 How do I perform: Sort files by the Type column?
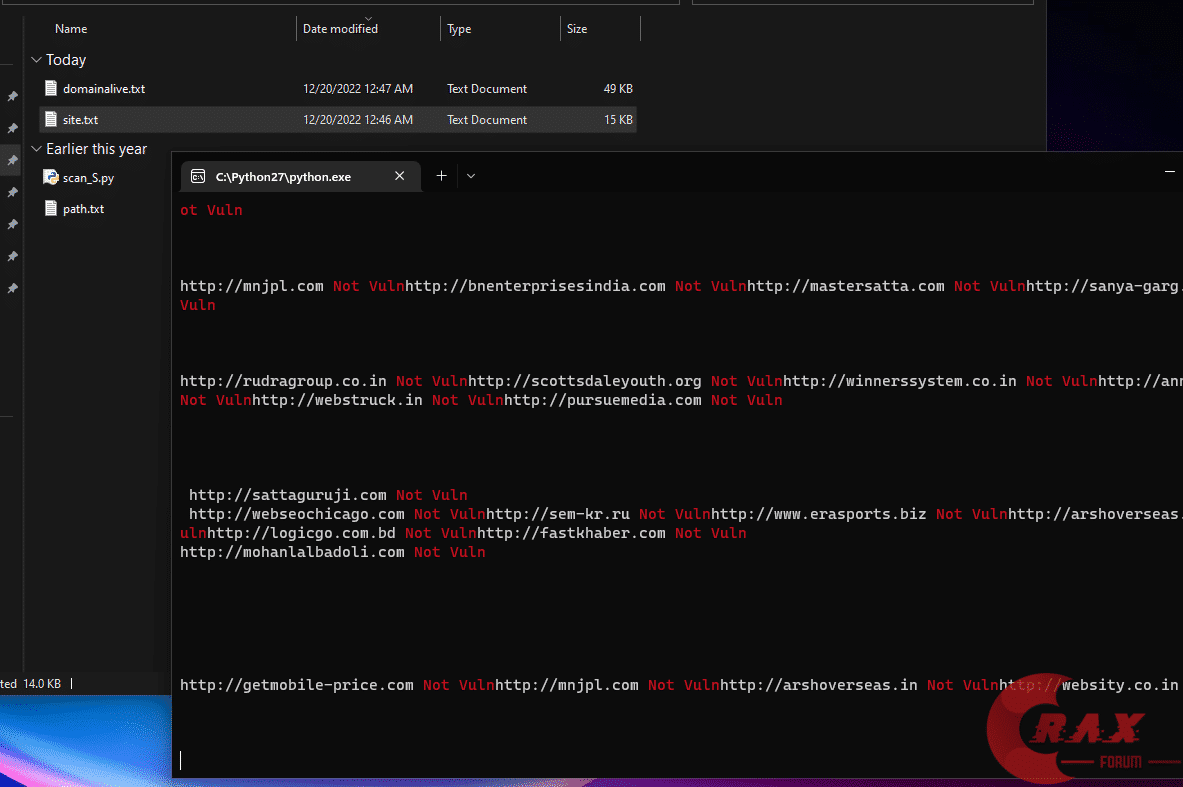[x=459, y=29]
